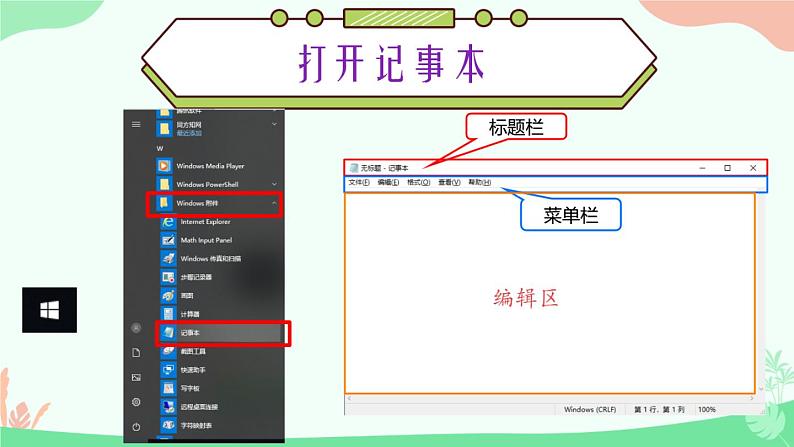The height and width of the screenshot is (447, 794).
Task: Click the Windows Start logo button
Action: pyautogui.click(x=49, y=311)
